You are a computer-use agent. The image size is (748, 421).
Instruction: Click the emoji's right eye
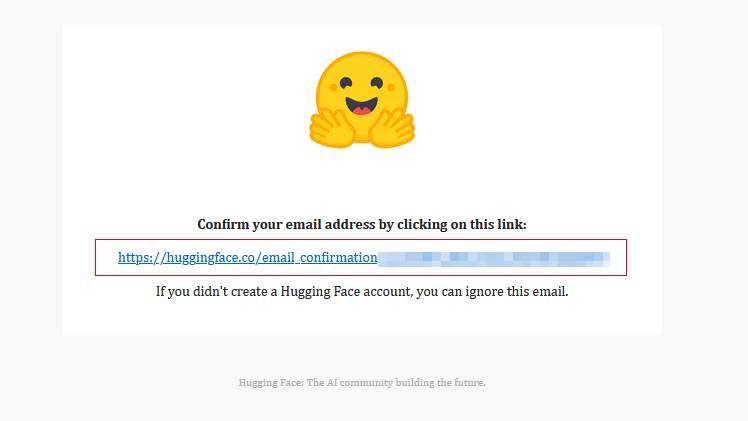377,83
